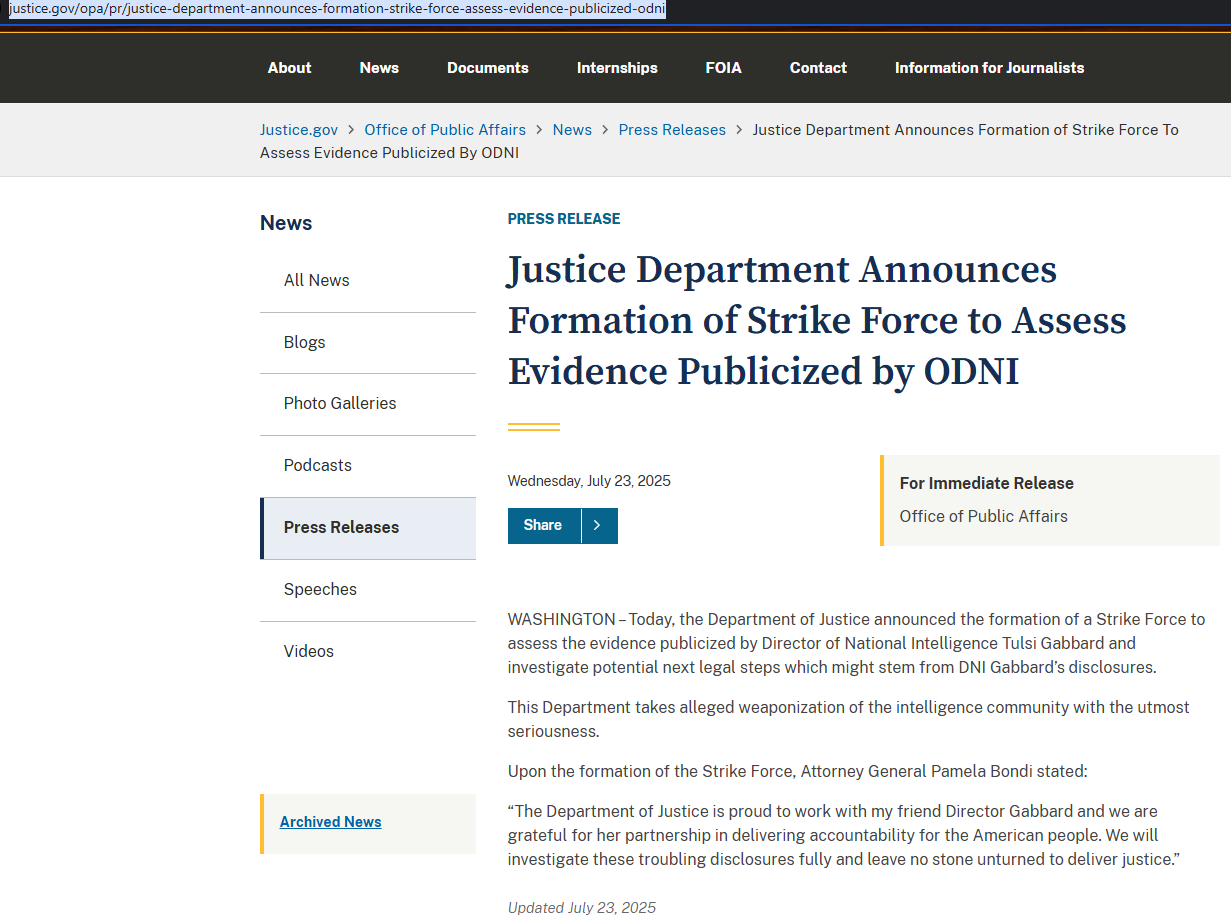The image size is (1231, 921).
Task: Follow the Press Releases breadcrumb link
Action: point(672,130)
